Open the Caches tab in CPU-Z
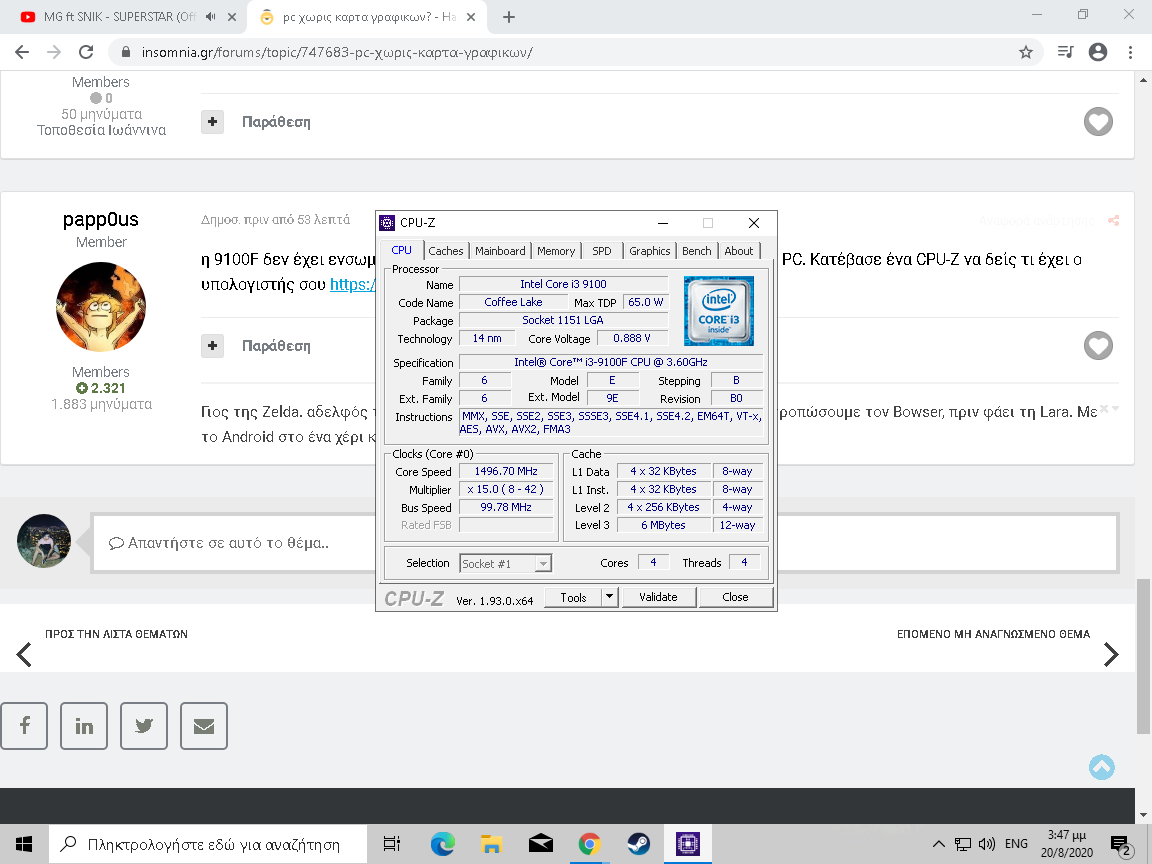 tap(445, 251)
